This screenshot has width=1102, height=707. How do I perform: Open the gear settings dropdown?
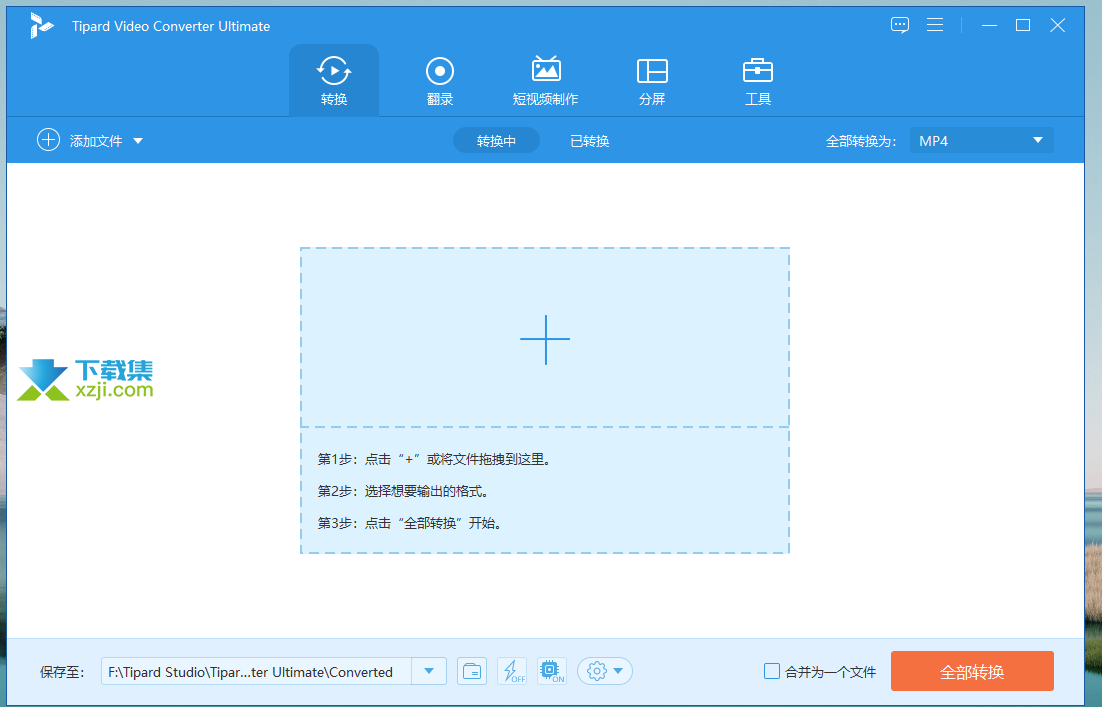(x=605, y=672)
